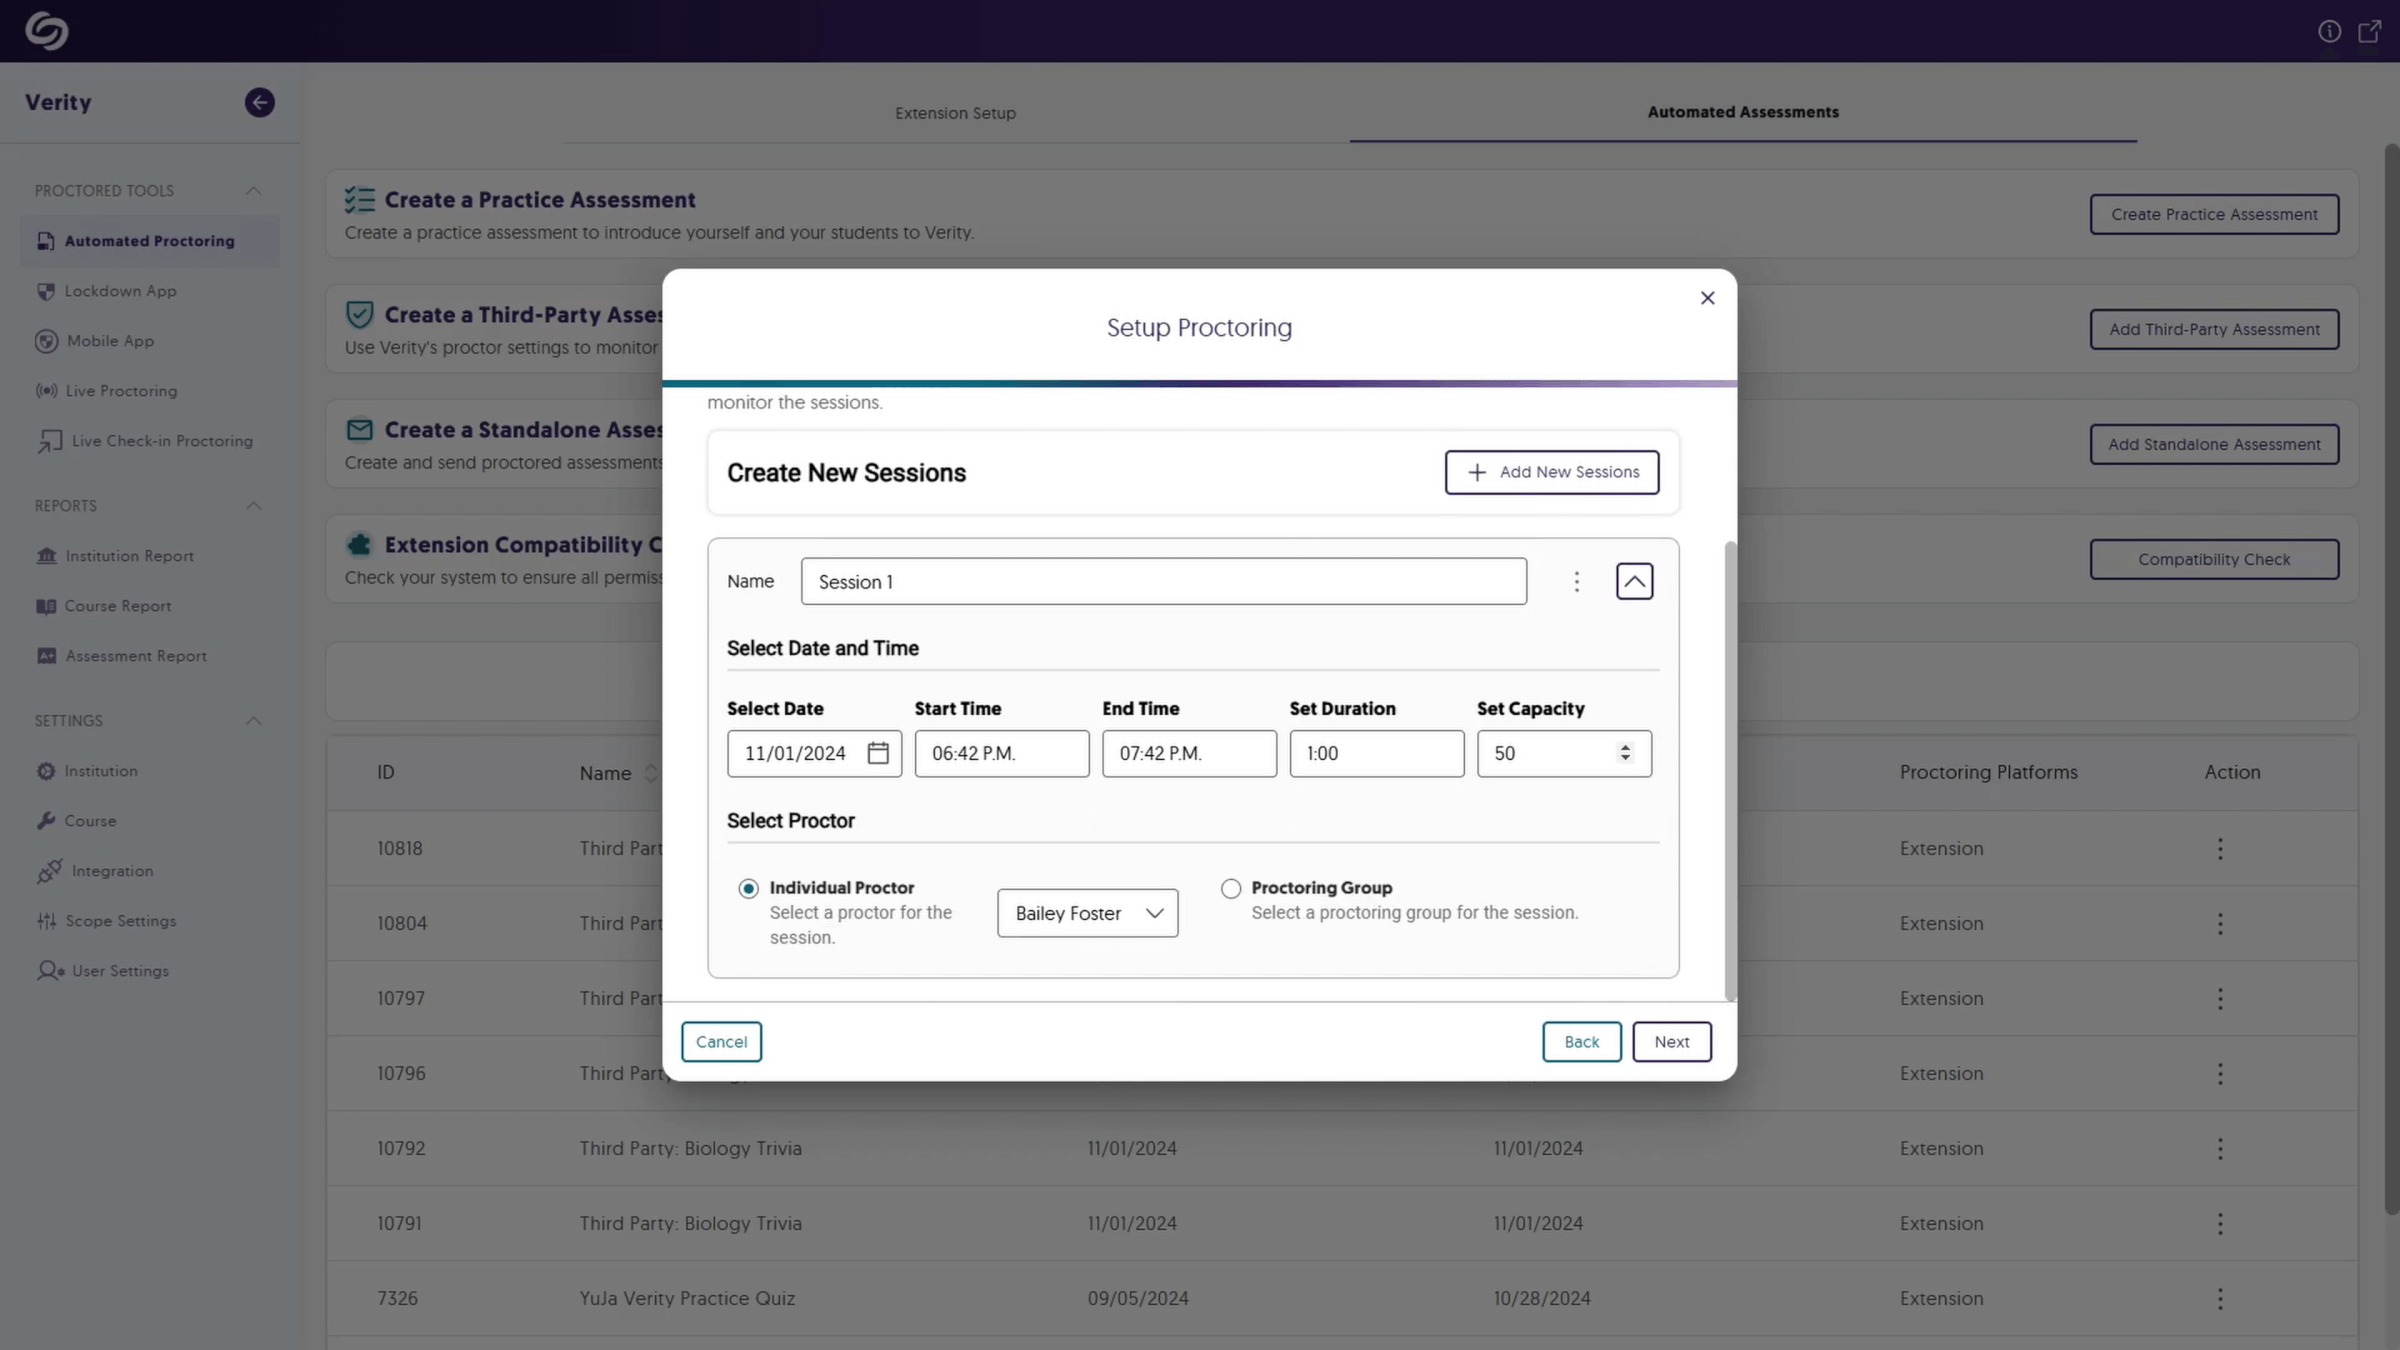This screenshot has height=1350, width=2400.
Task: Click the YuJa logo in the top bar
Action: 46,30
